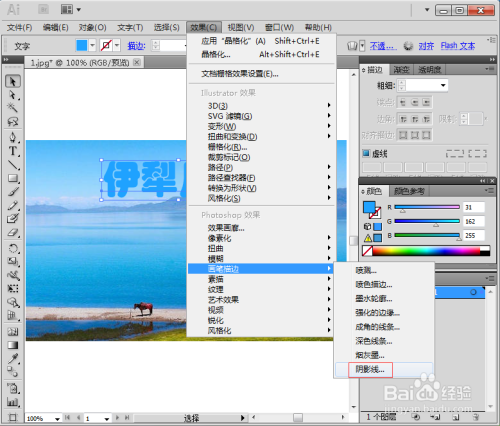Image resolution: width=500 pixels, height=426 pixels.
Task: Choose the Rectangle tool
Action: tap(13, 178)
